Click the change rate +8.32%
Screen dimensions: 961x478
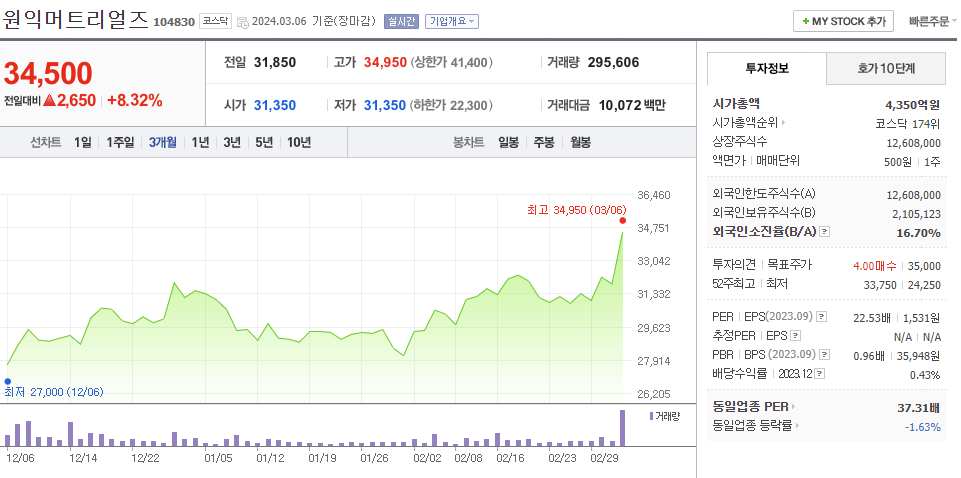(x=135, y=101)
